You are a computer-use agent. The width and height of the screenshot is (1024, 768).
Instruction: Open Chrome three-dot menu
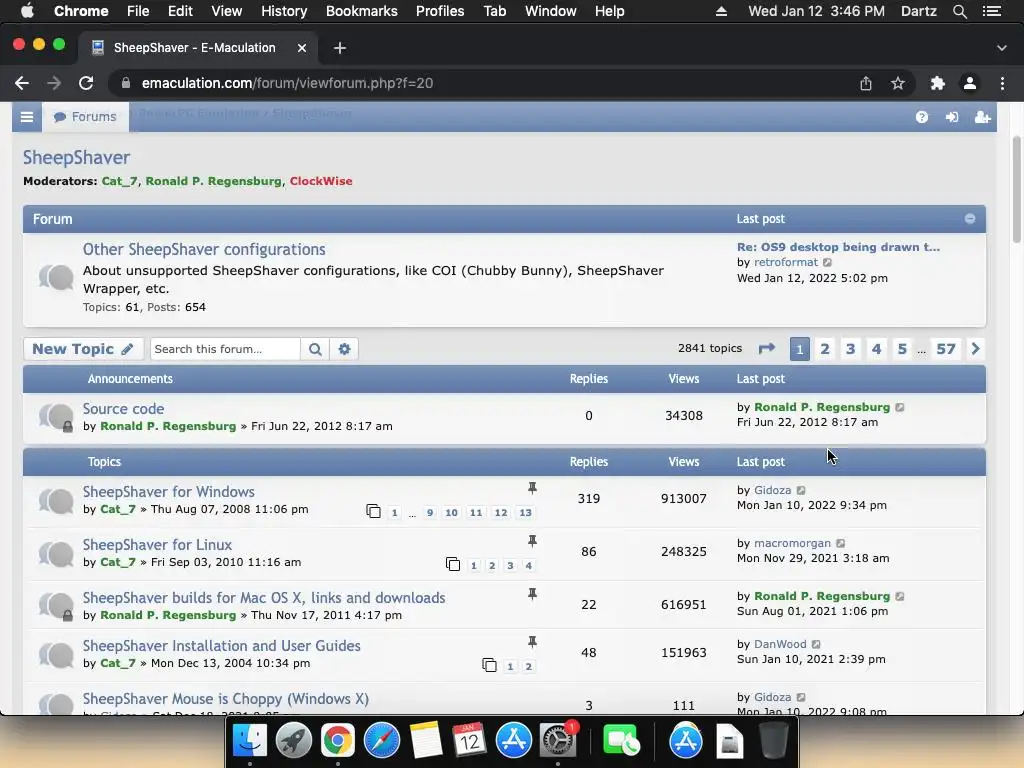click(1002, 83)
